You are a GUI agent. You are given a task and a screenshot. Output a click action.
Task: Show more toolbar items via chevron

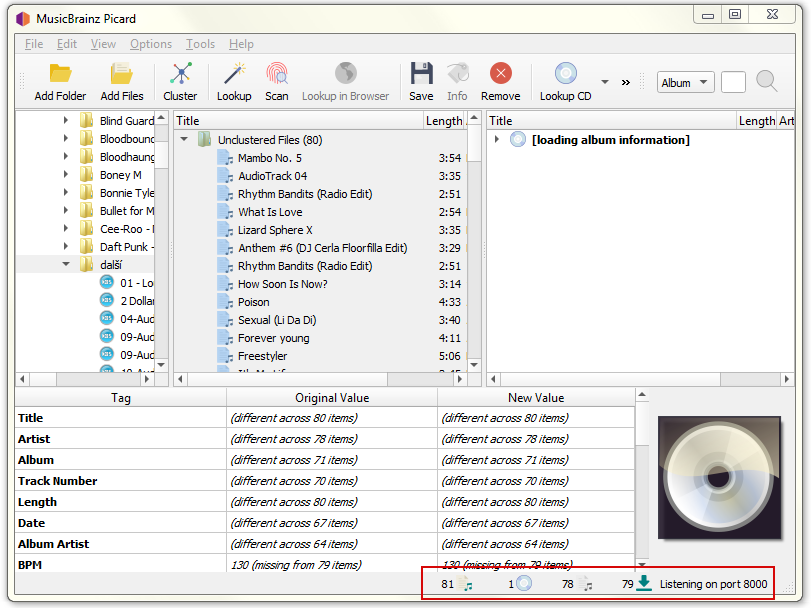(626, 82)
